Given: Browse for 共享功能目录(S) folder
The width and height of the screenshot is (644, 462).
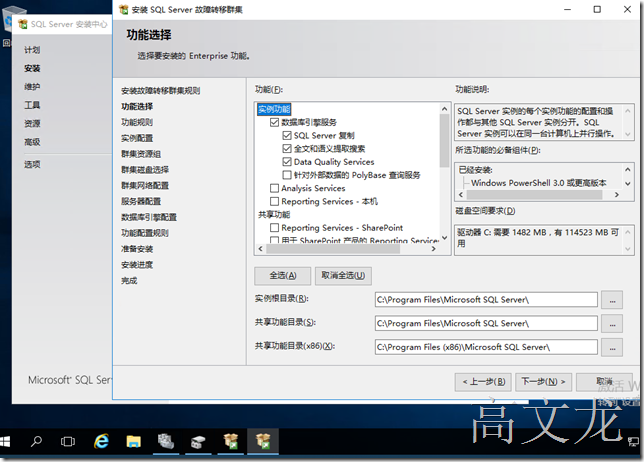Looking at the screenshot, I should [612, 324].
